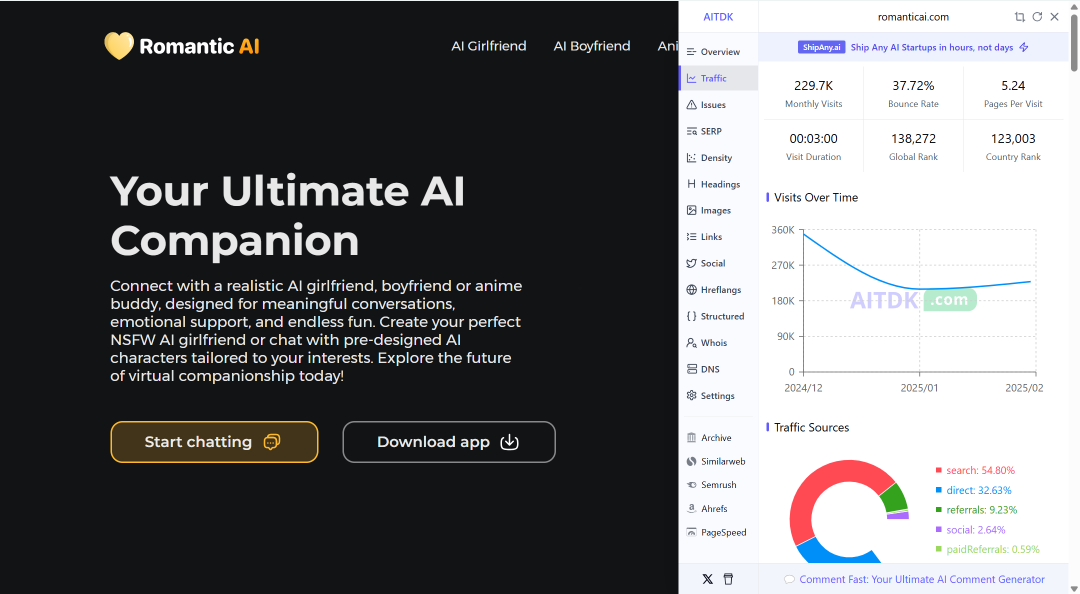Click the red search legend swatch
Screen dimensions: 1080x594
pyautogui.click(x=938, y=470)
